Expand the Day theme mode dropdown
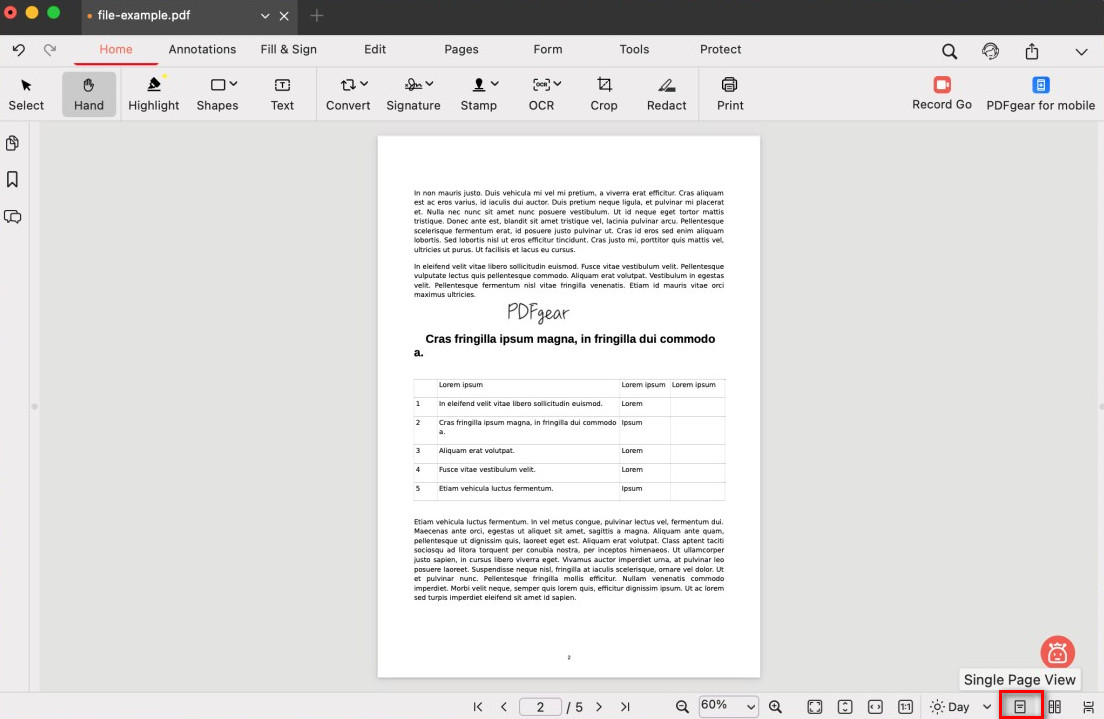Viewport: 1104px width, 719px height. 987,707
